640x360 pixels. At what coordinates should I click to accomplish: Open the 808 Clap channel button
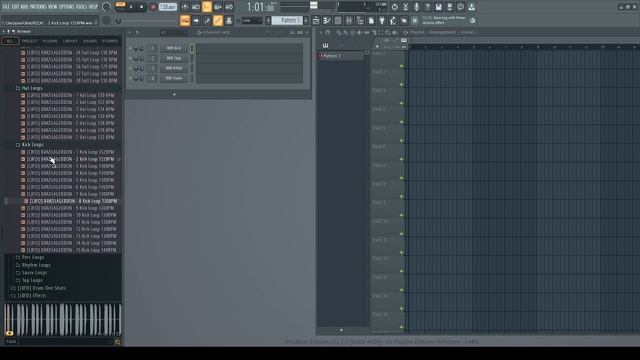click(x=174, y=58)
